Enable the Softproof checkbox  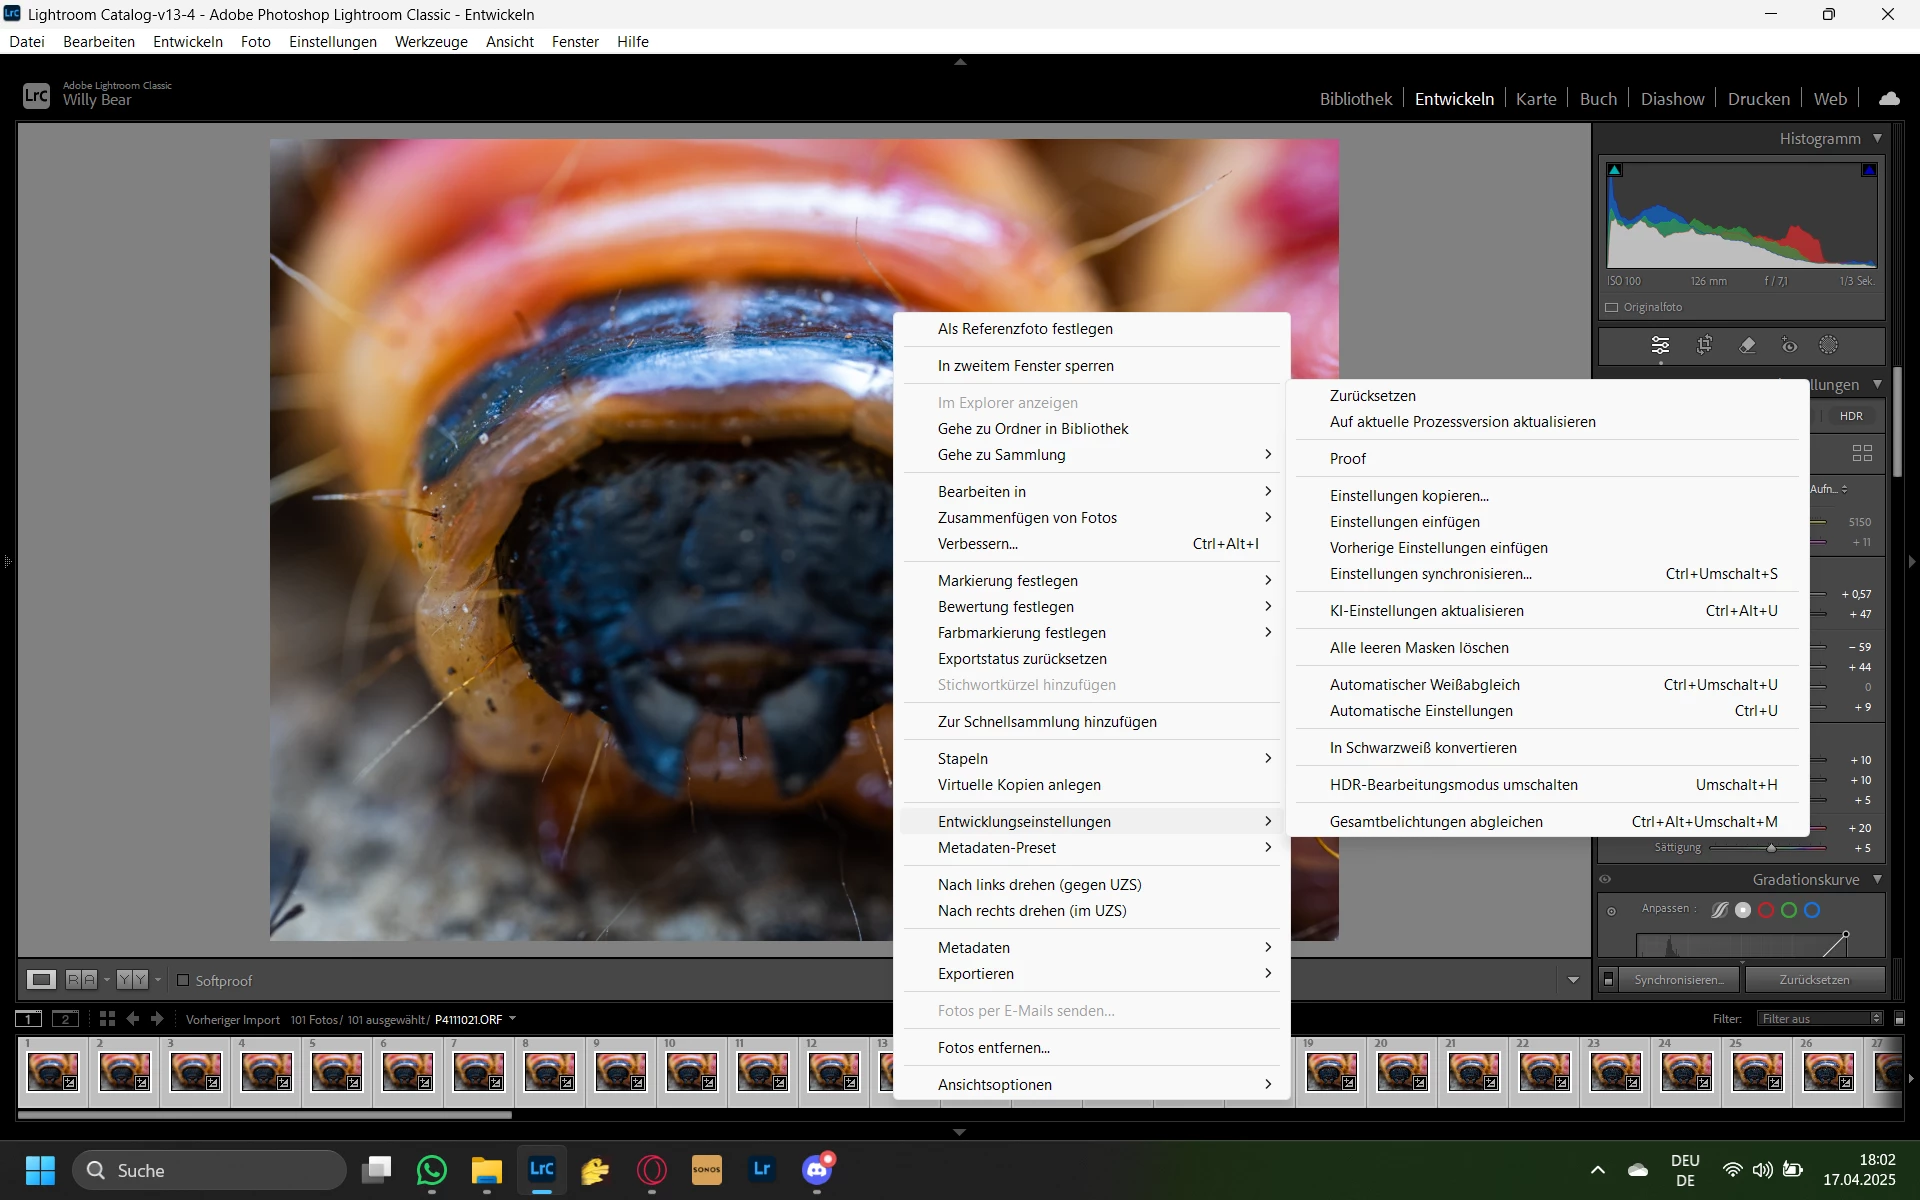(183, 980)
